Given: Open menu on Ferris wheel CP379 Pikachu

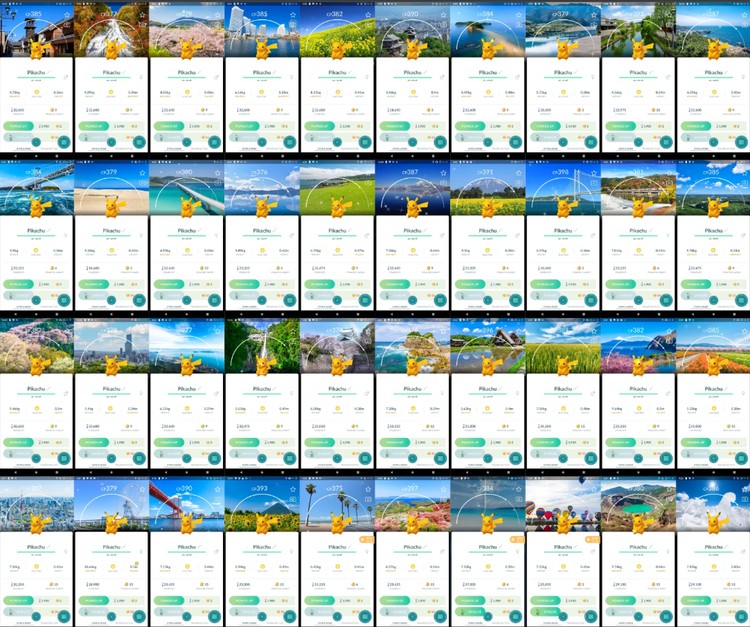Looking at the screenshot, I should click(139, 616).
